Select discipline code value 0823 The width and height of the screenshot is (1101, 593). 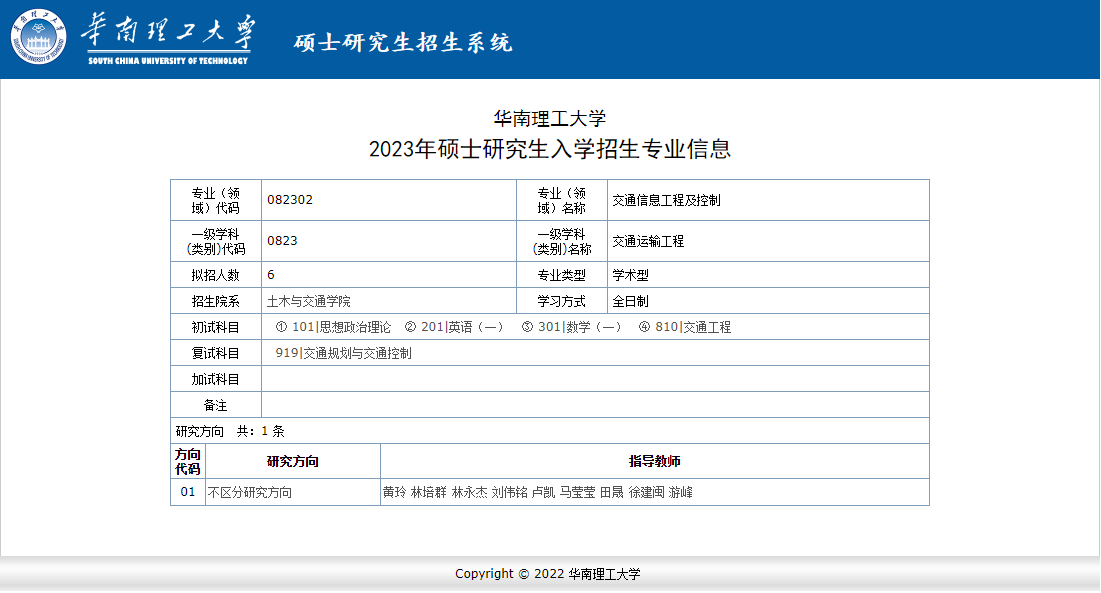(x=282, y=241)
